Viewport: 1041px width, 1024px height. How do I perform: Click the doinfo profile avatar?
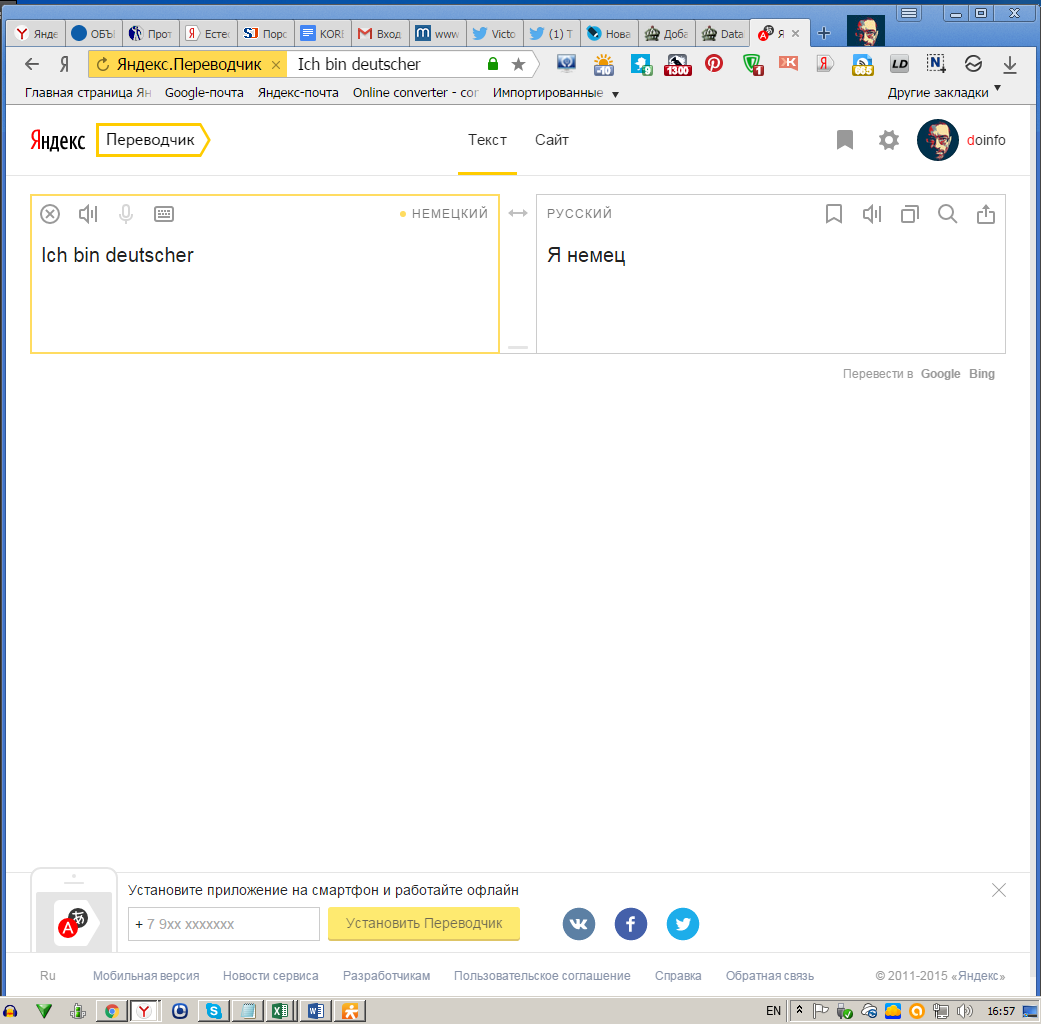click(937, 139)
